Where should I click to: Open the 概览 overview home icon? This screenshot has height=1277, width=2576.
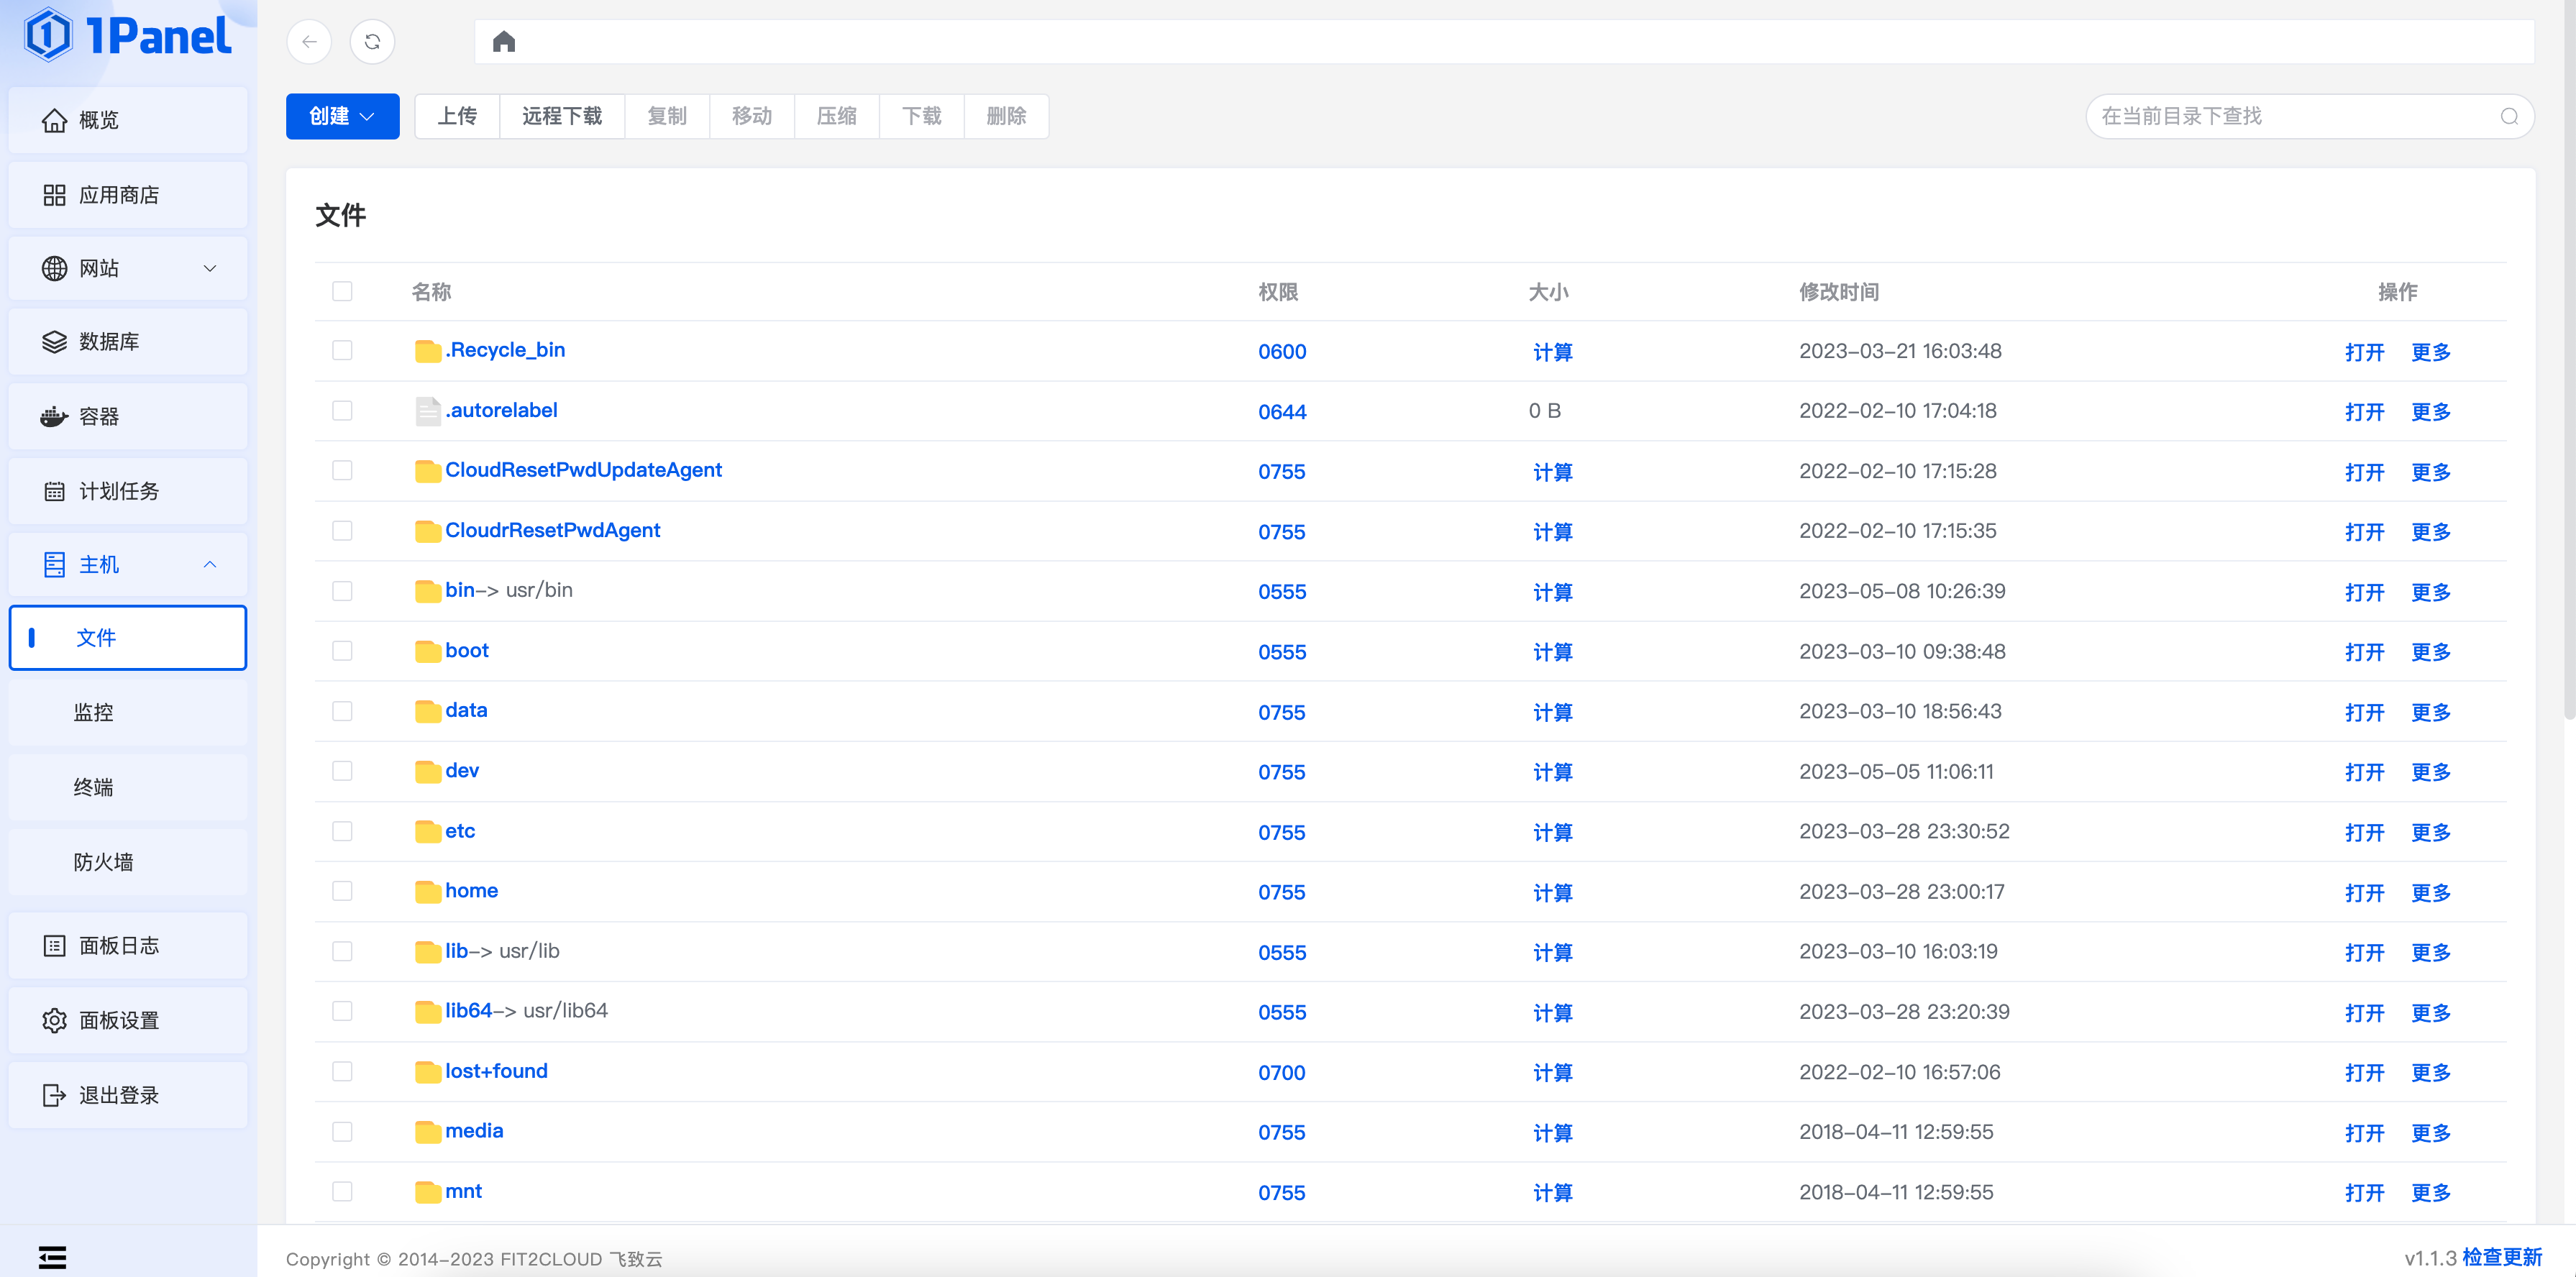pos(54,120)
